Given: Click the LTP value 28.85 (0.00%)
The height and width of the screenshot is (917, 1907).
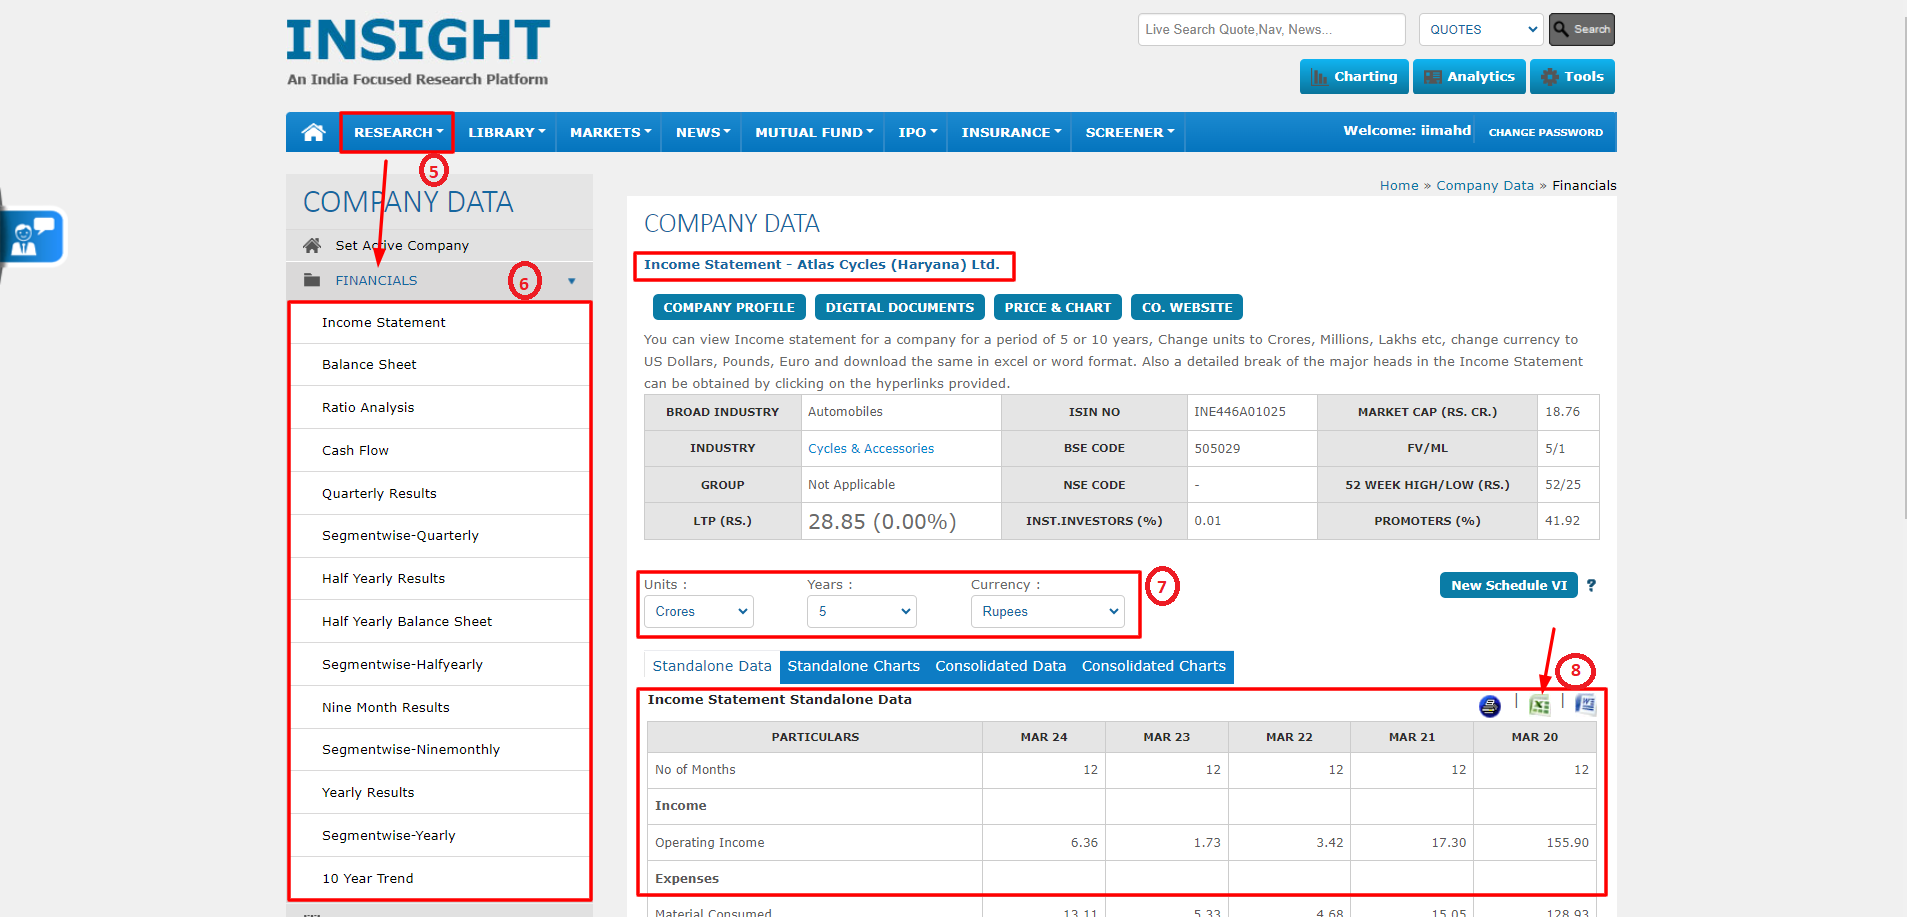Looking at the screenshot, I should coord(882,522).
